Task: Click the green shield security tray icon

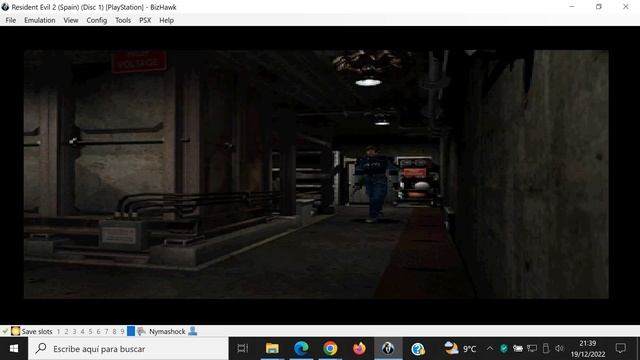Action: click(x=504, y=349)
